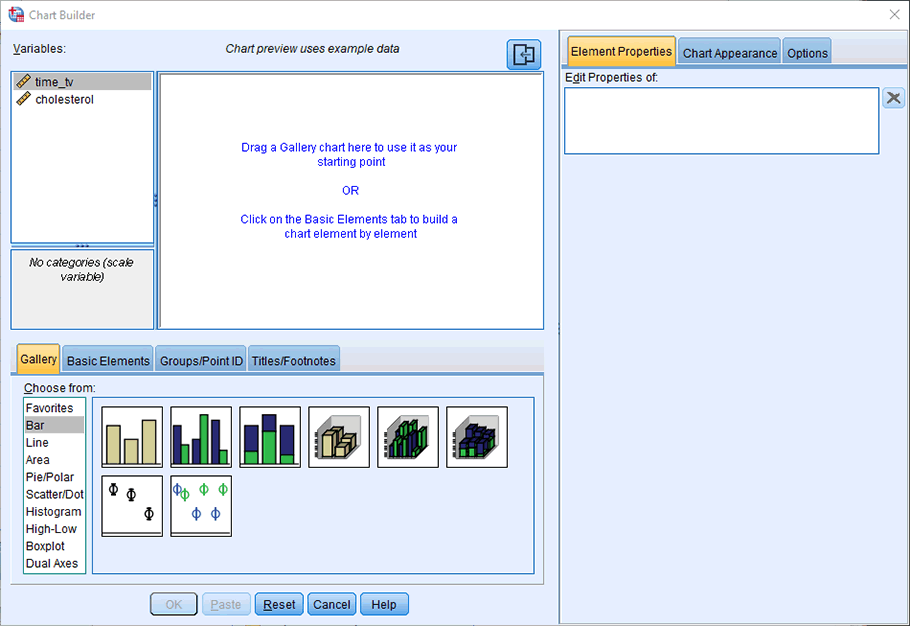Choose the 3-D simple bar chart icon
The height and width of the screenshot is (626, 910).
pos(338,437)
